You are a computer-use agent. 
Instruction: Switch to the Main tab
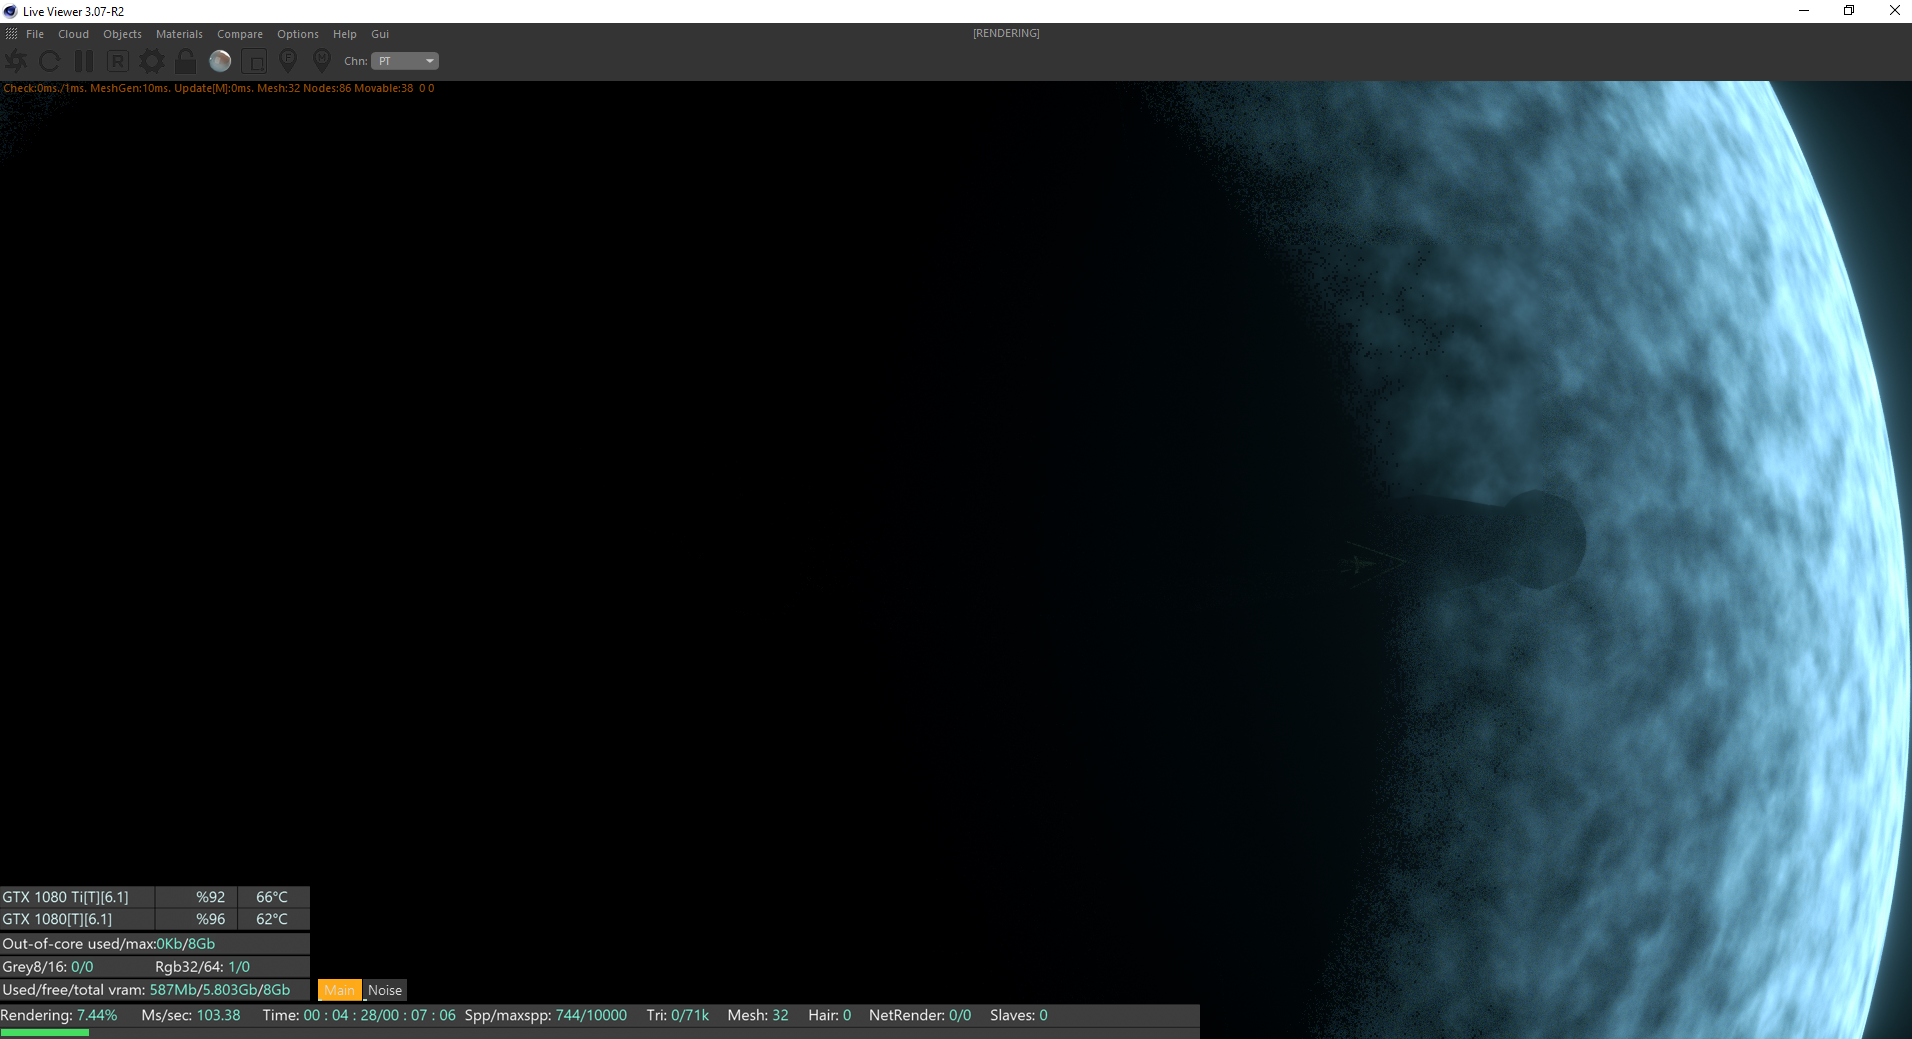coord(340,990)
